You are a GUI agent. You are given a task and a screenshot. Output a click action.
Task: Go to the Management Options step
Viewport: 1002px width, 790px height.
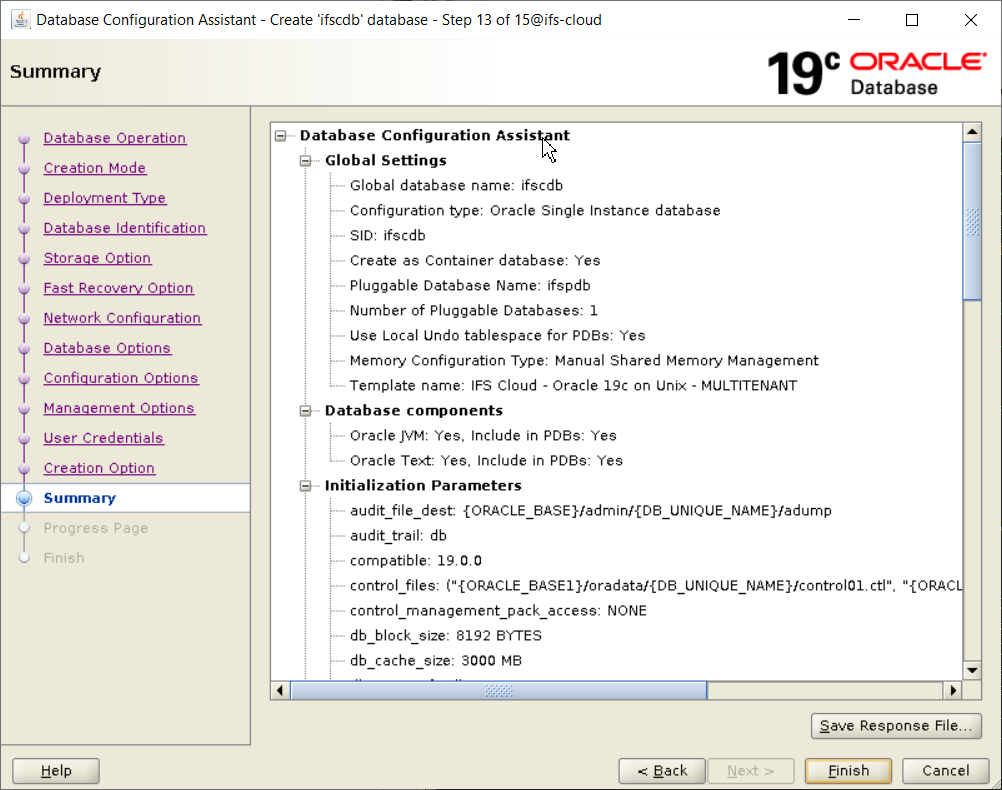coord(119,408)
